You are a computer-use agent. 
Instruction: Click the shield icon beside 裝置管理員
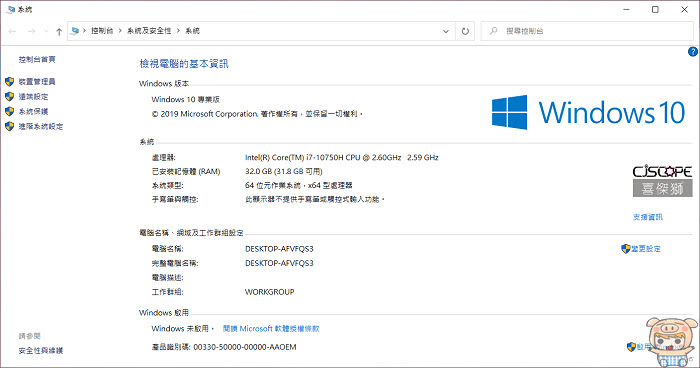coord(9,82)
